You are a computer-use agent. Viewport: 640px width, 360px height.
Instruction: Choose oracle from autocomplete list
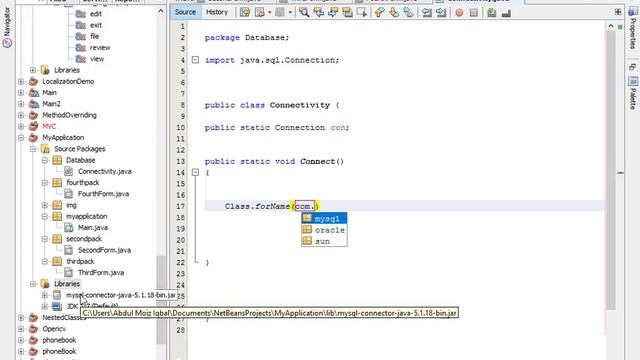[324, 230]
